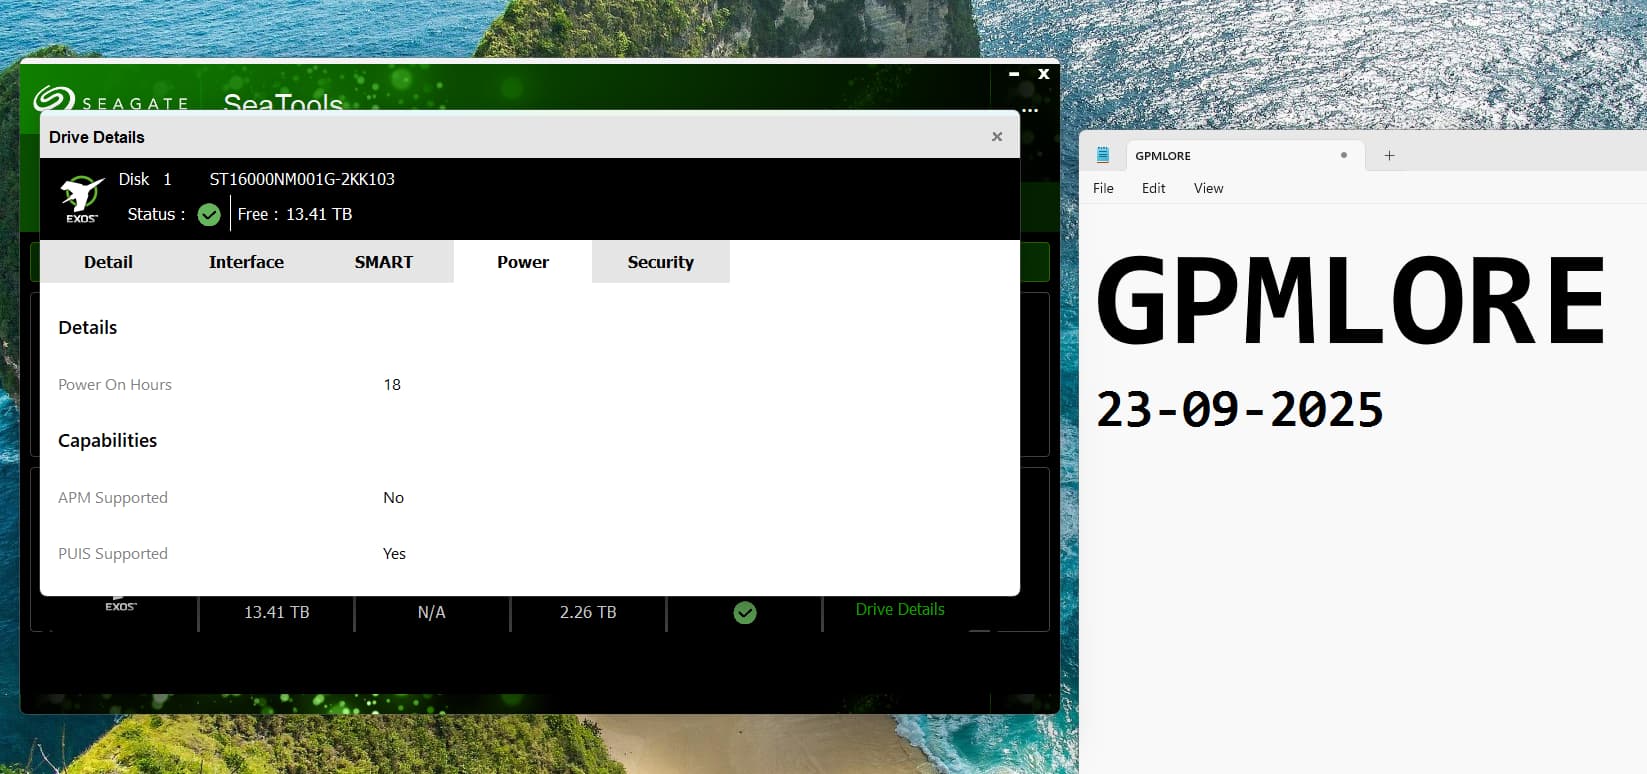The width and height of the screenshot is (1647, 774).
Task: Click the Exos drive logo in dialog header
Action: (82, 199)
